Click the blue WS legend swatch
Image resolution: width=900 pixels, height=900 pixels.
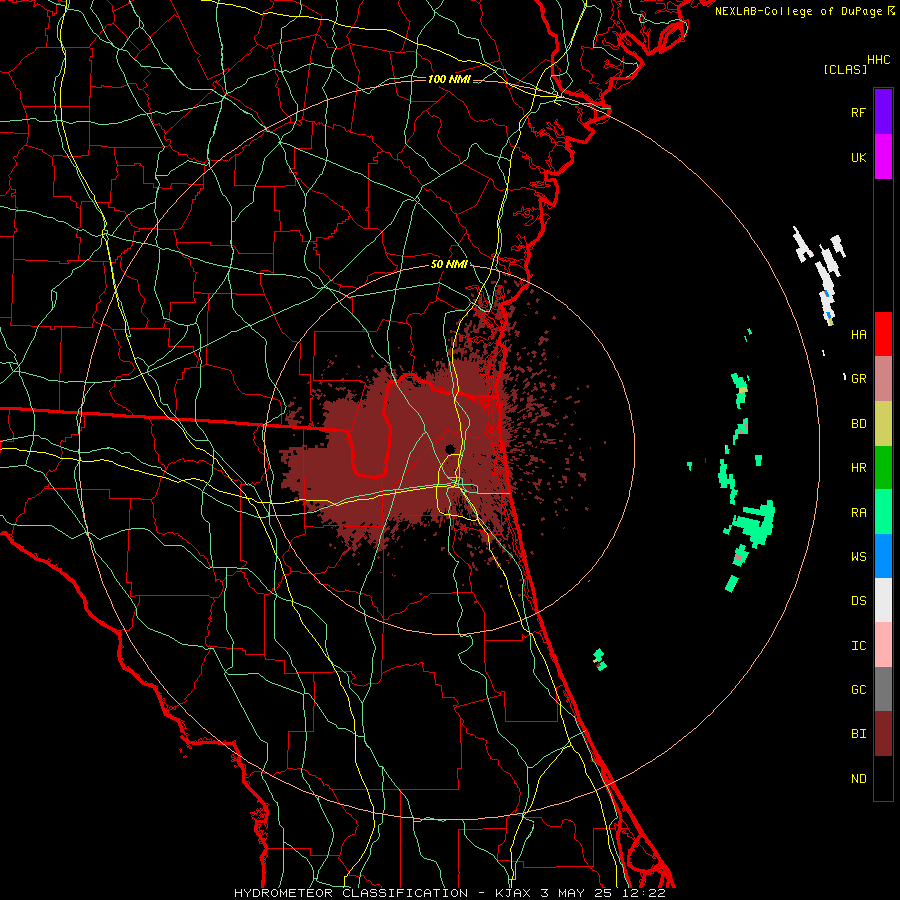pyautogui.click(x=883, y=556)
